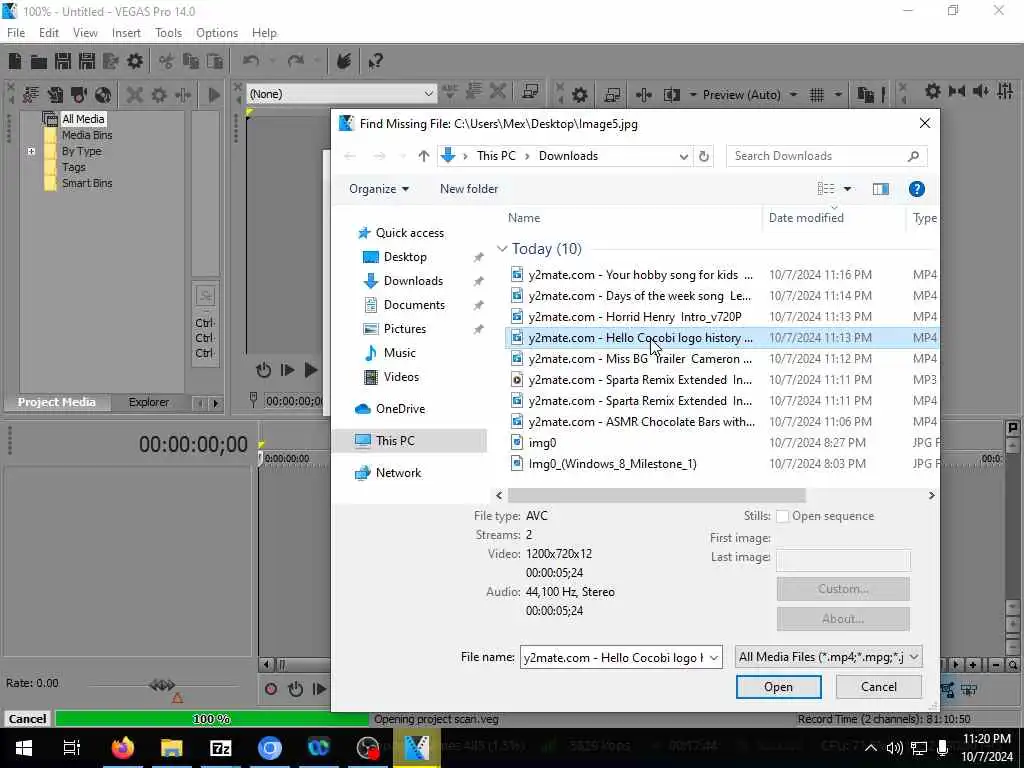Click the Paste icon in VEGAS toolbar
1024x768 pixels.
click(x=215, y=61)
